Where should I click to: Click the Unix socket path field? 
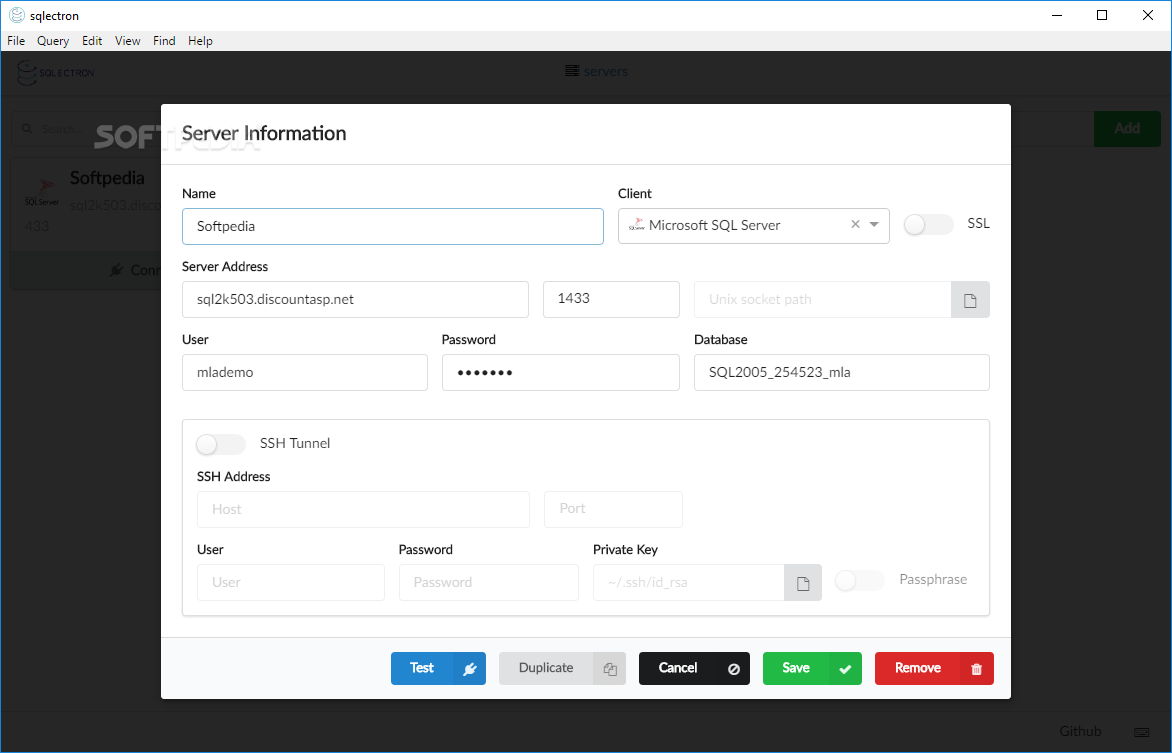click(822, 300)
